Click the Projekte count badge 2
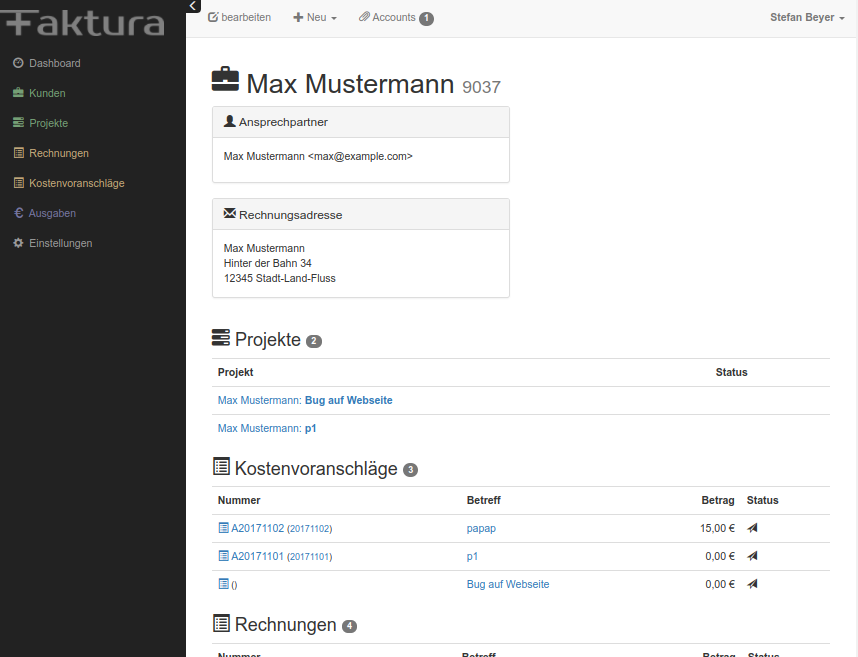This screenshot has width=858, height=657. tap(314, 341)
